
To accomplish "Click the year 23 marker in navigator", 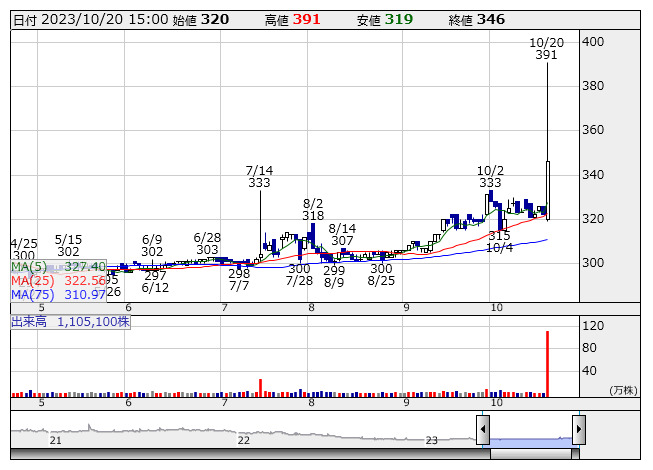I will pos(431,440).
